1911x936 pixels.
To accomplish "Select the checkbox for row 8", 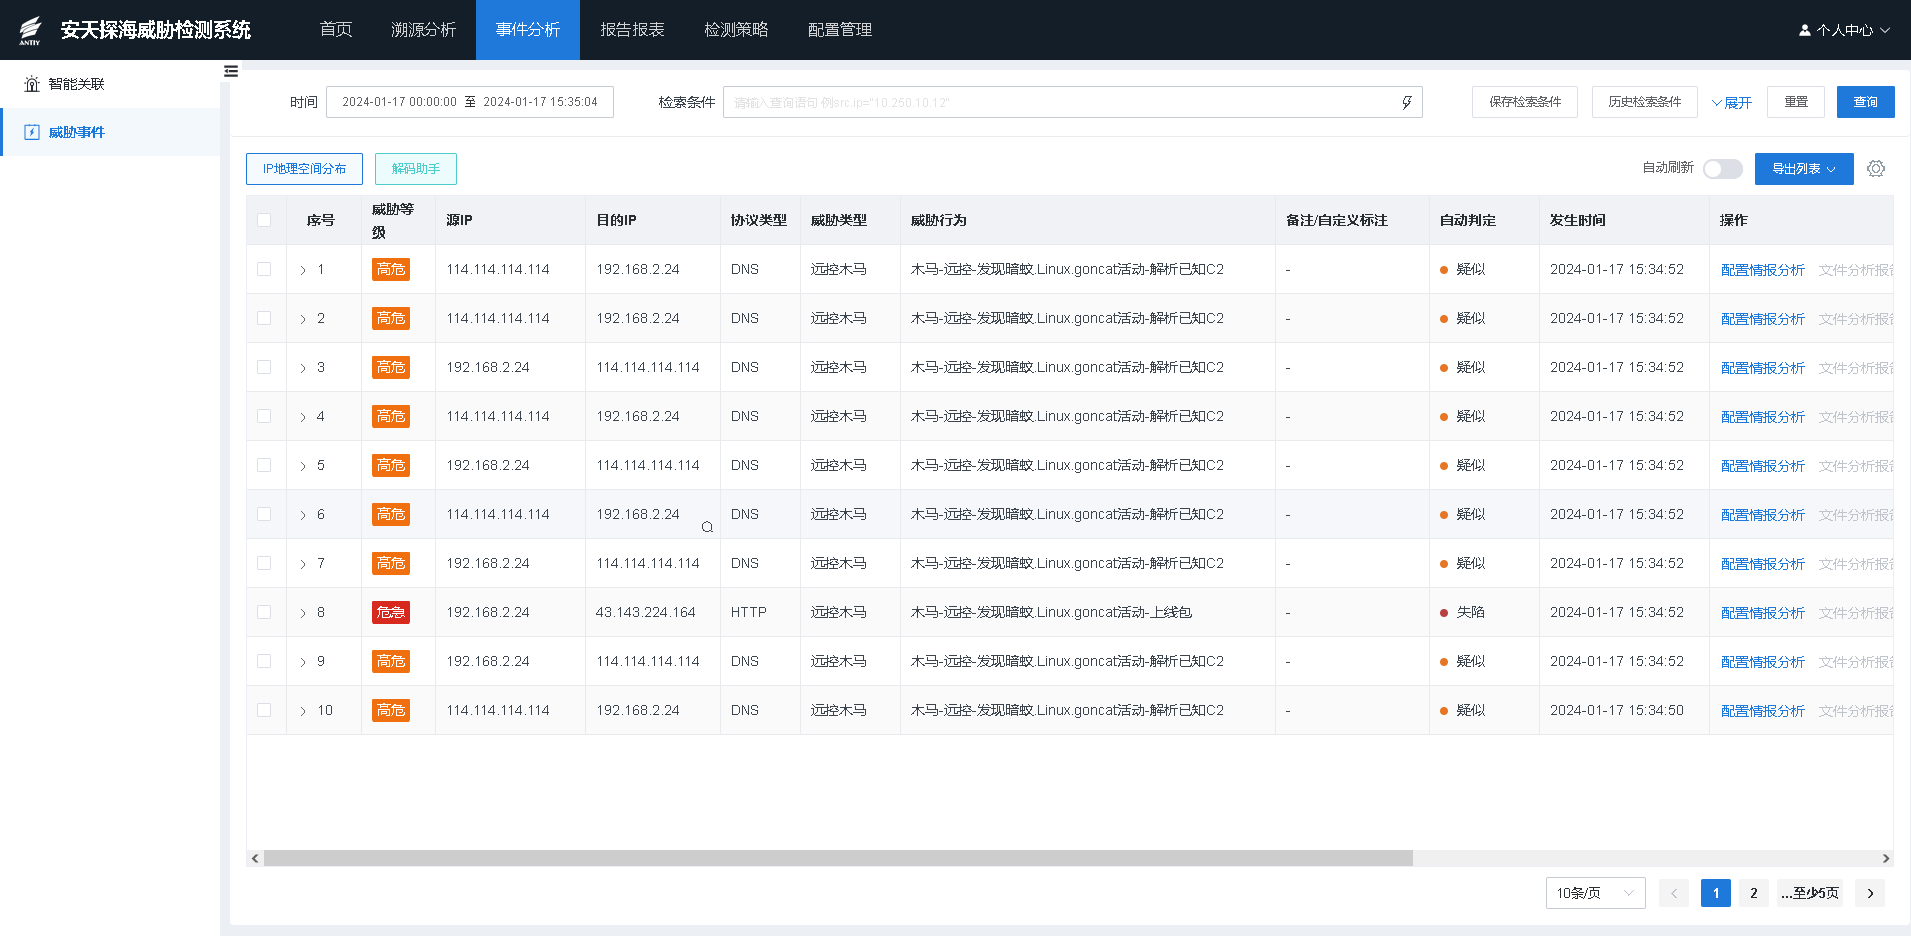I will pyautogui.click(x=264, y=612).
